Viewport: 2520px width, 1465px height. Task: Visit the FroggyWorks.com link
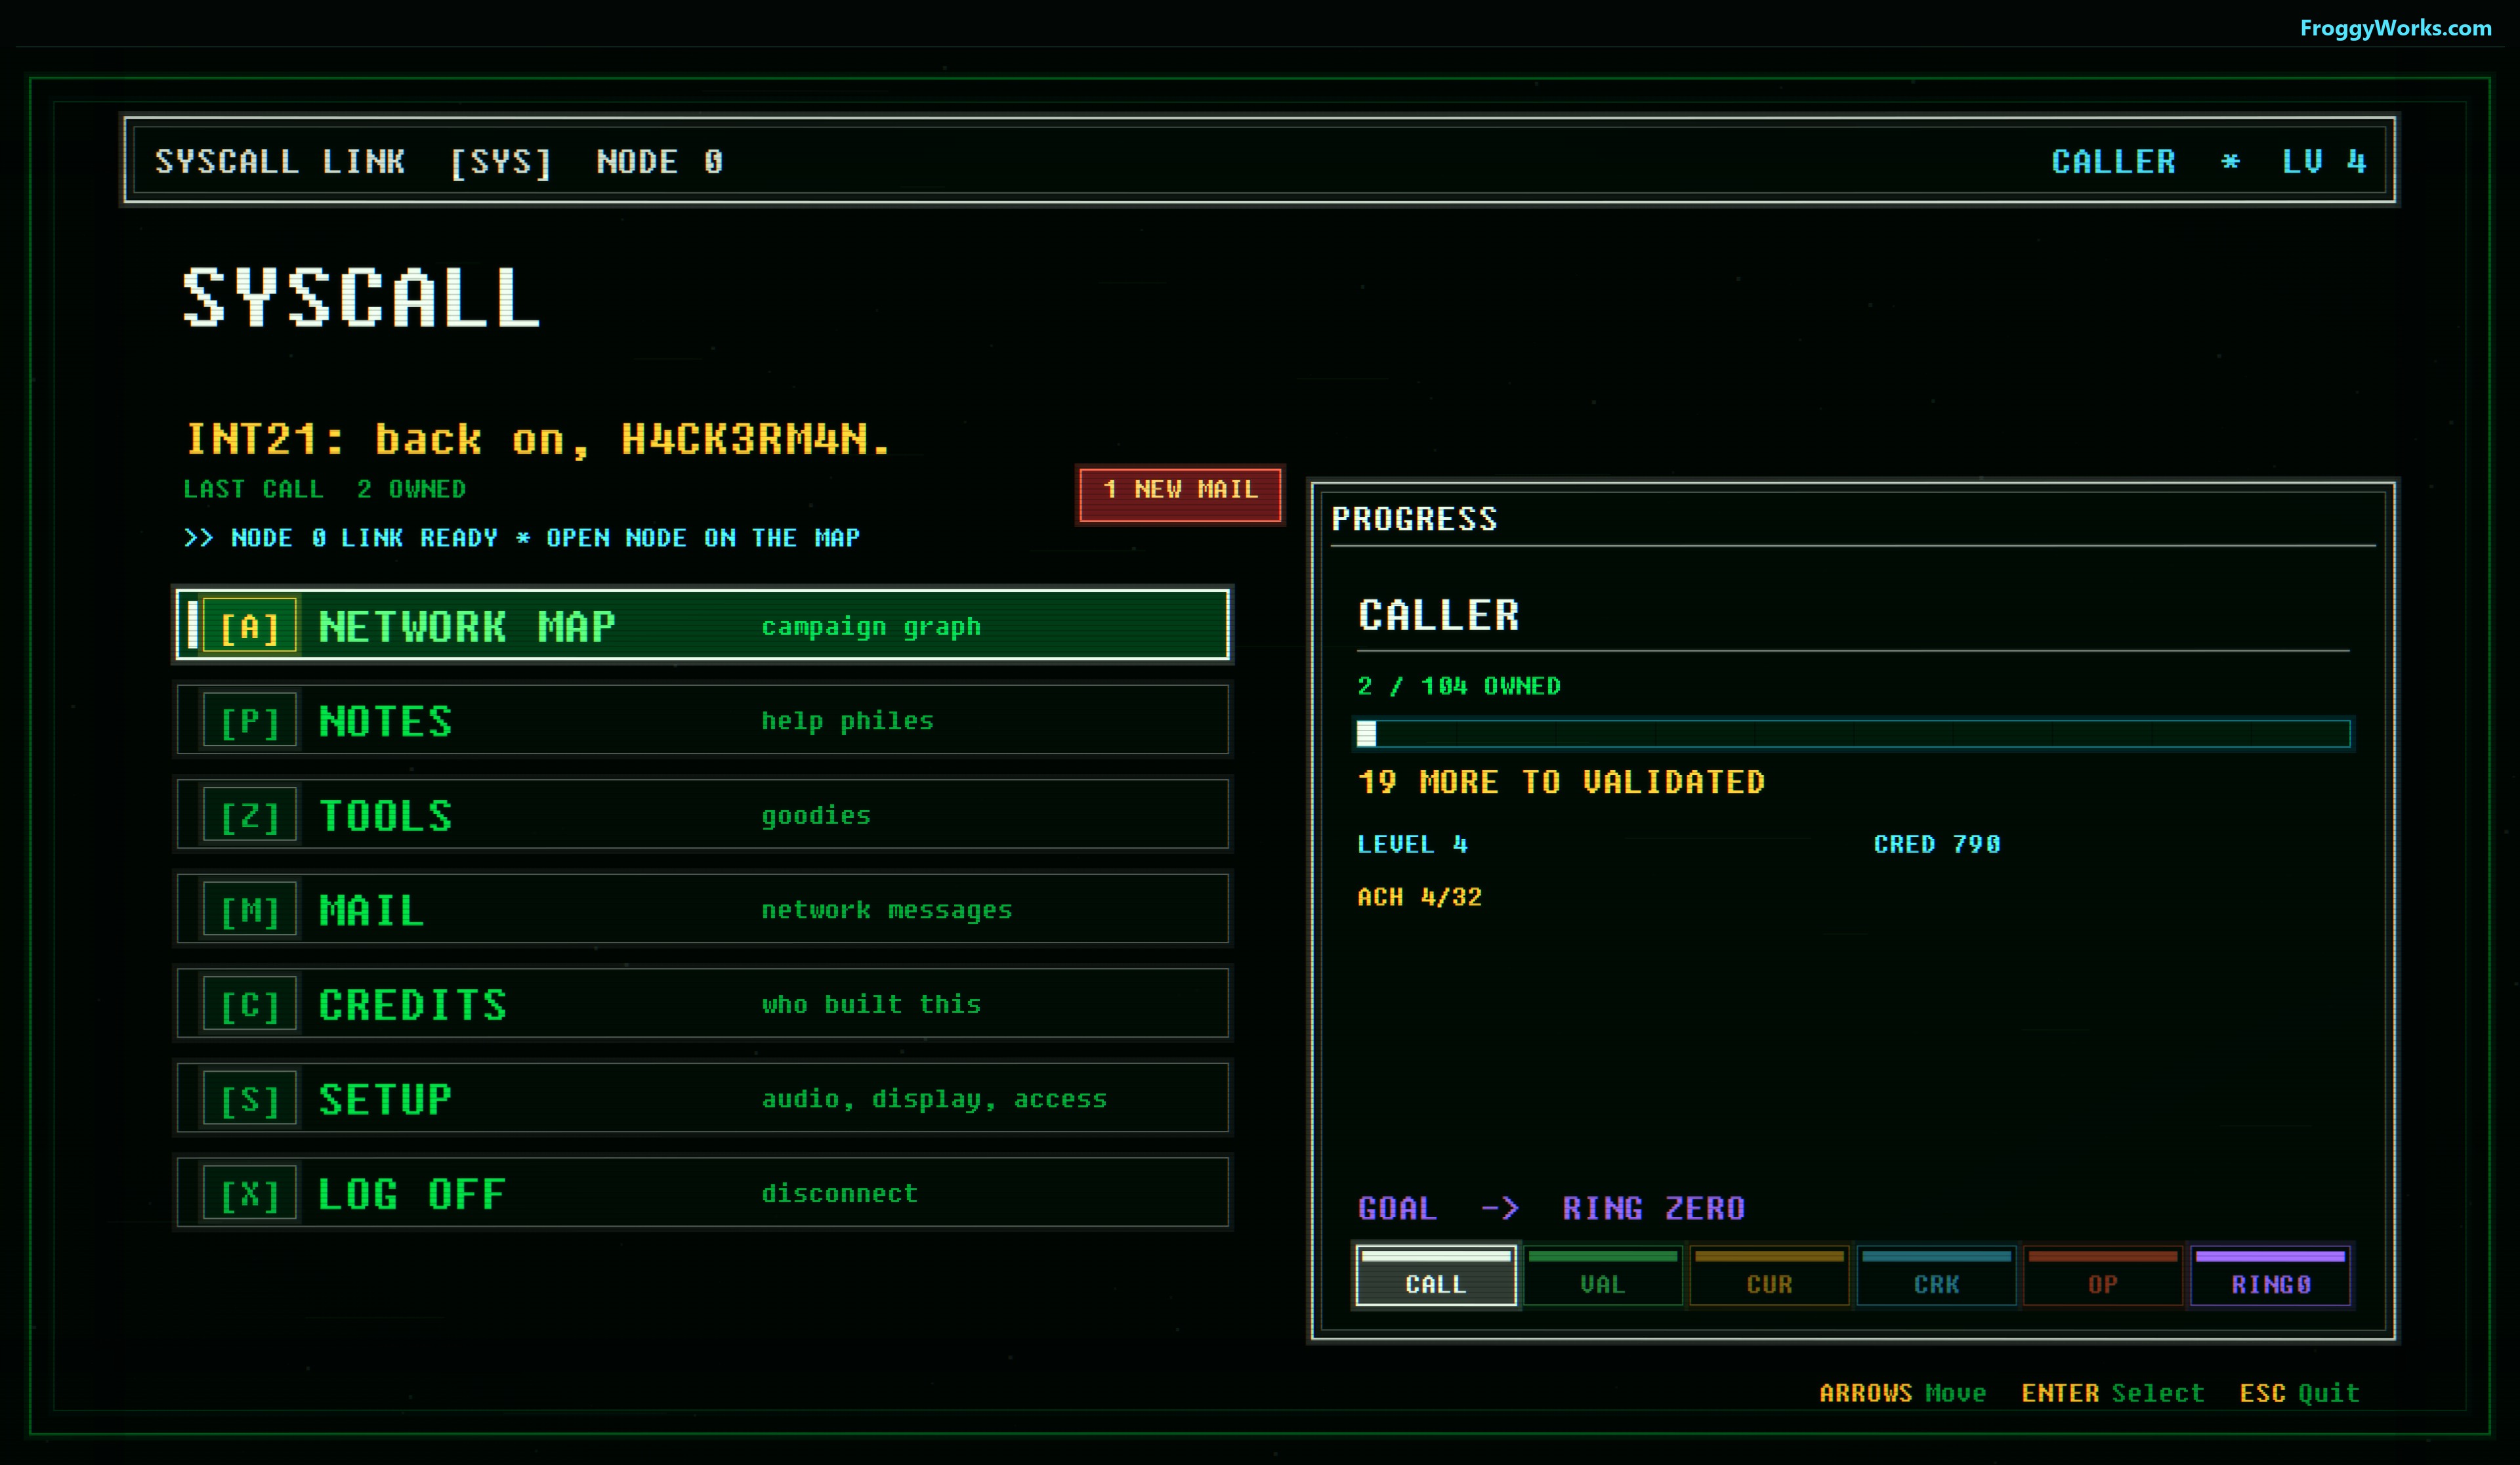(2395, 28)
